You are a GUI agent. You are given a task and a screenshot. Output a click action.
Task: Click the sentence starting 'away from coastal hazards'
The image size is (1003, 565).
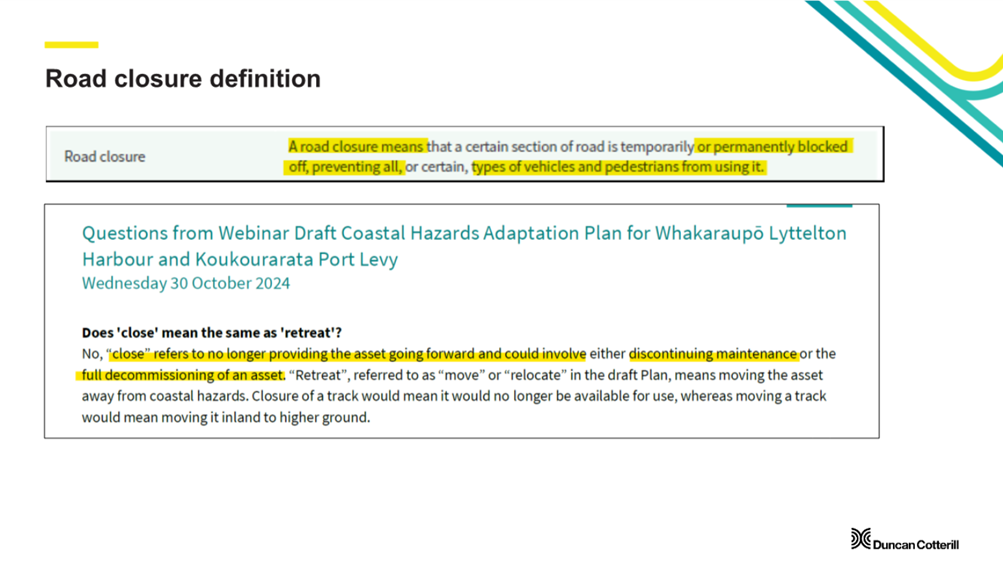(x=454, y=396)
